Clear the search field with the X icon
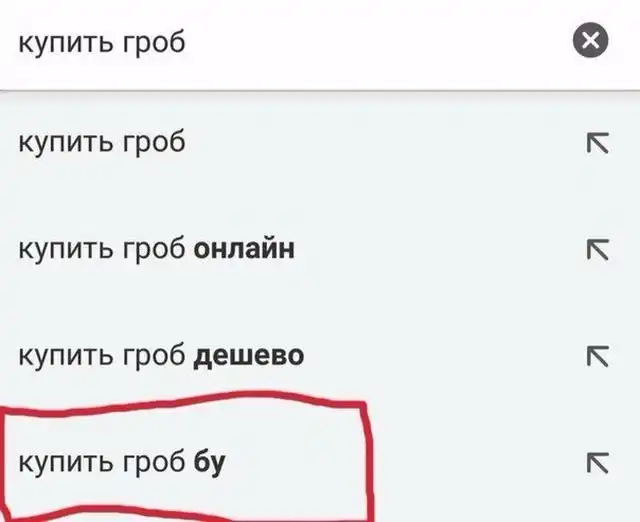 tap(590, 40)
